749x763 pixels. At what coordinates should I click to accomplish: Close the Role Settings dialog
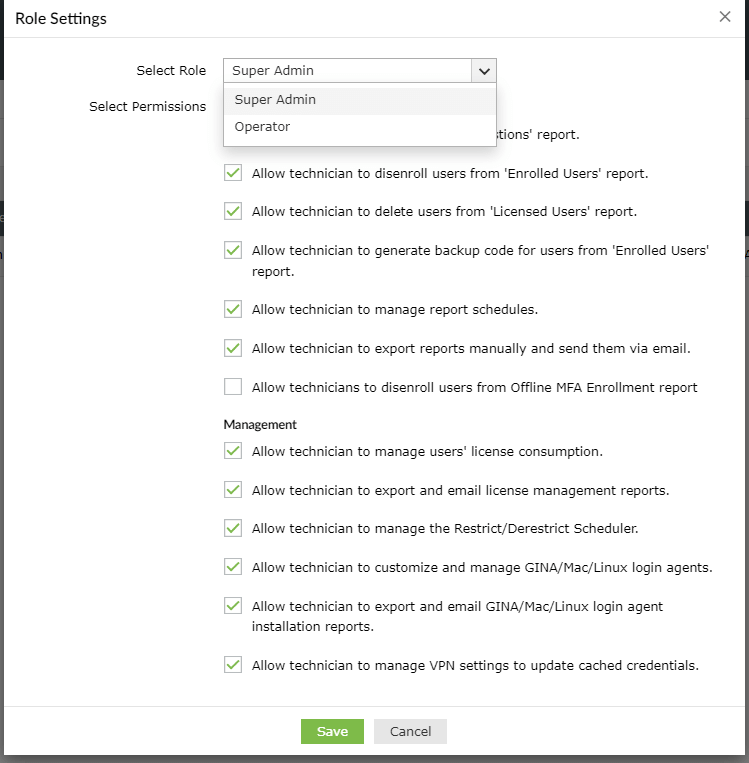(x=725, y=17)
